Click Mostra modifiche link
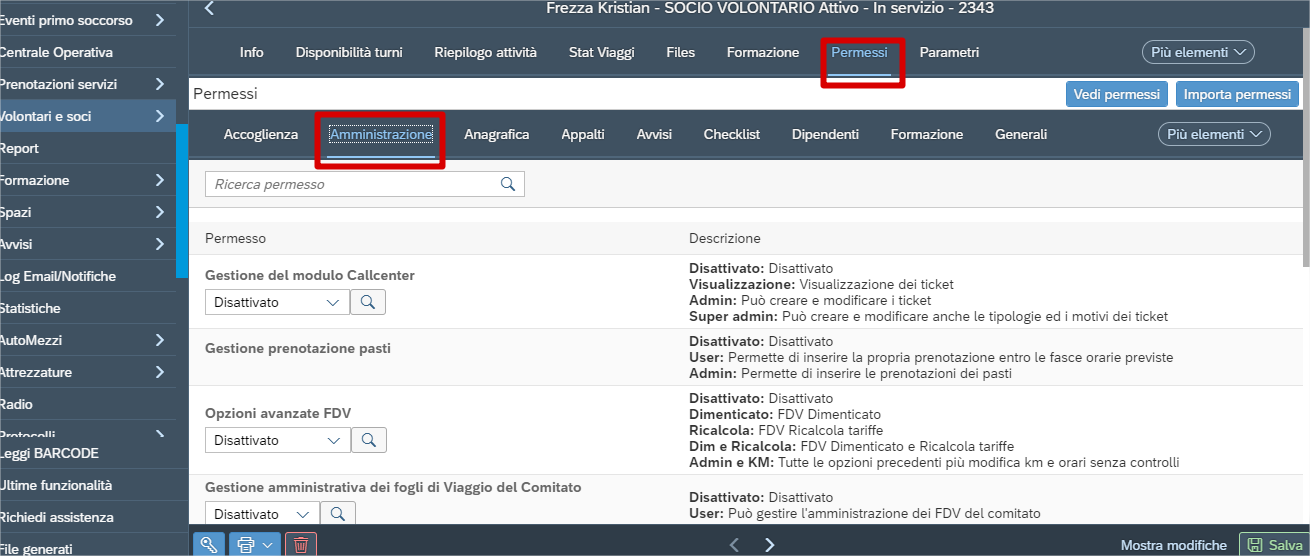The image size is (1310, 556). (1173, 545)
